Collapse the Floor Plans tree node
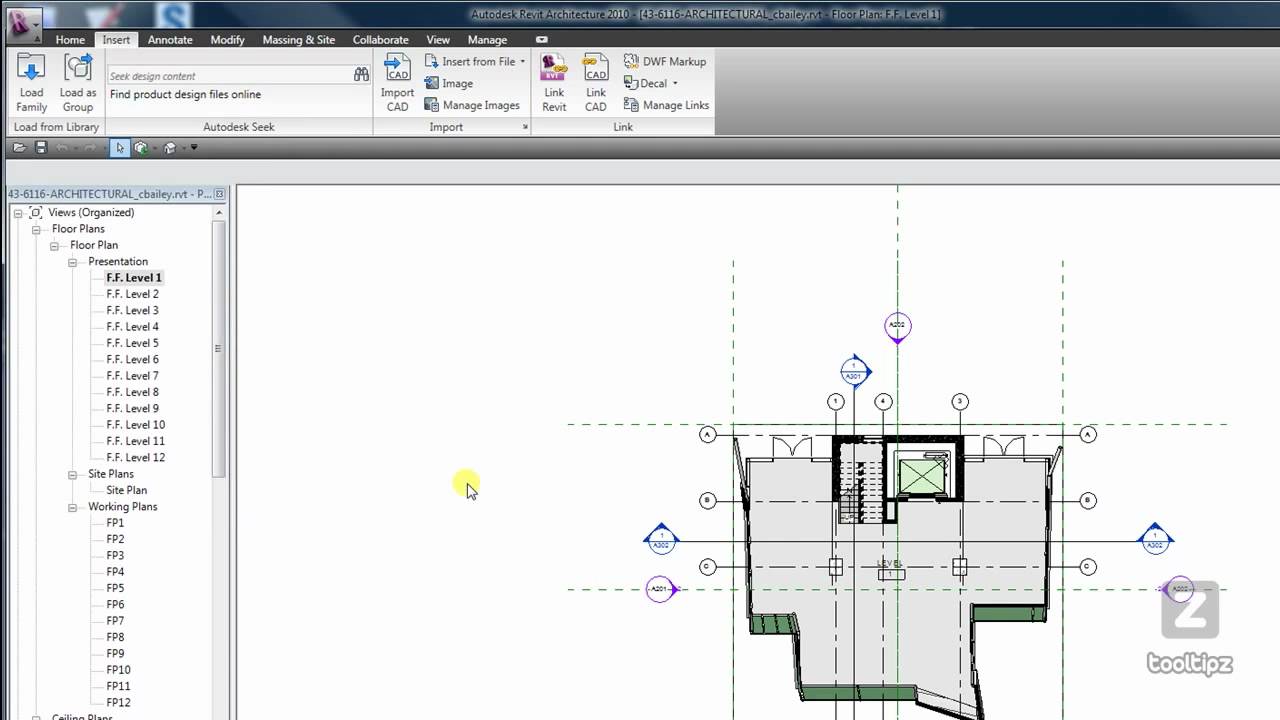This screenshot has width=1280, height=720. pyautogui.click(x=37, y=229)
